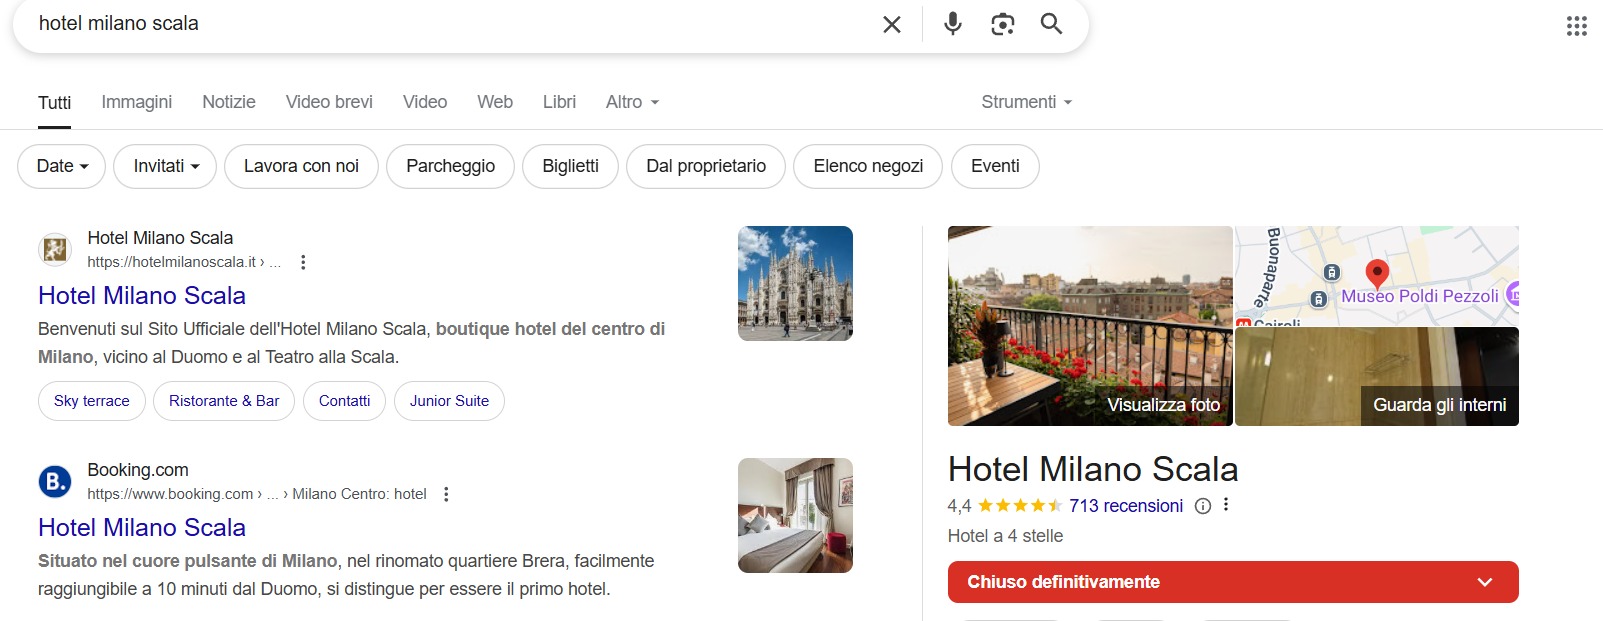
Task: Click the magnifying glass search icon
Action: [1051, 23]
